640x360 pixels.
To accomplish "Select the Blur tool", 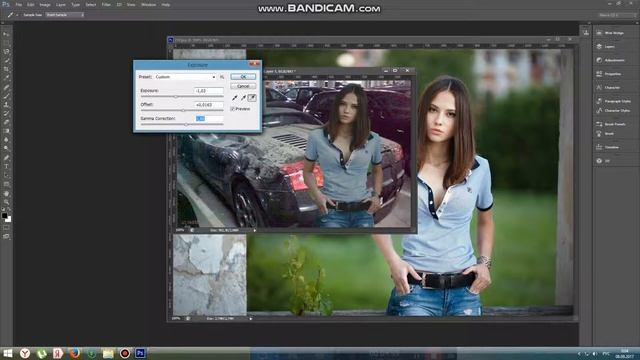I will click(x=6, y=140).
